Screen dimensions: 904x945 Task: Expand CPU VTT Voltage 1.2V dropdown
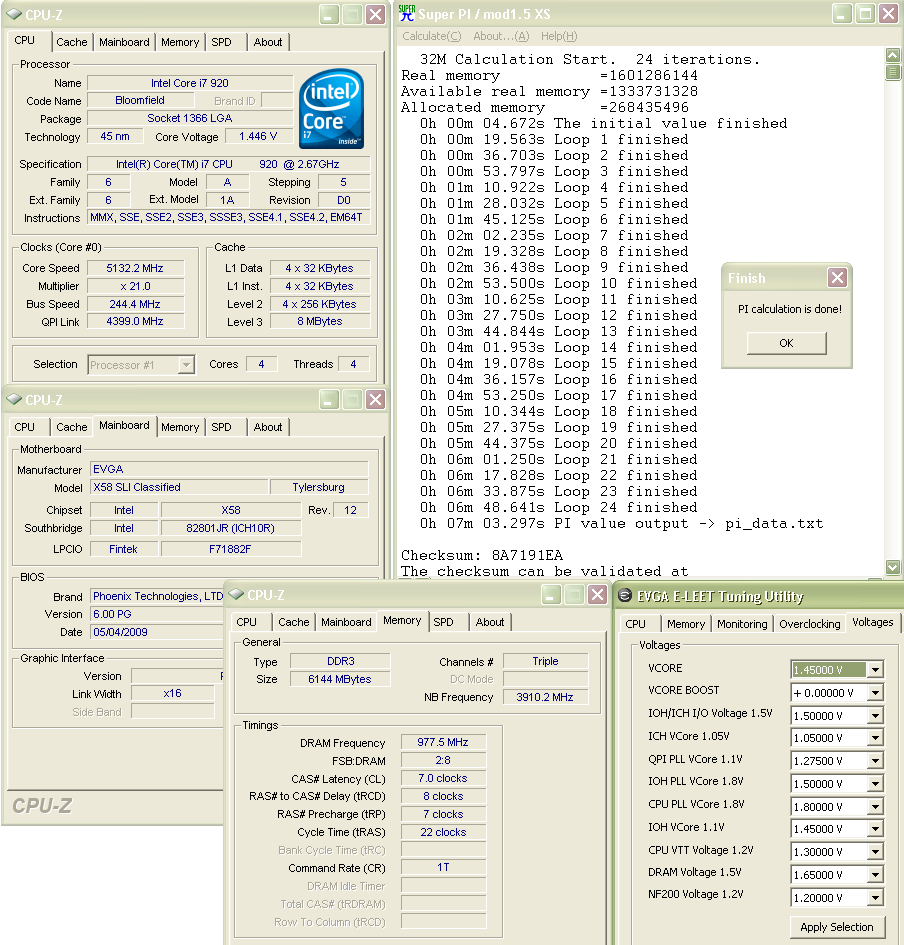[875, 852]
